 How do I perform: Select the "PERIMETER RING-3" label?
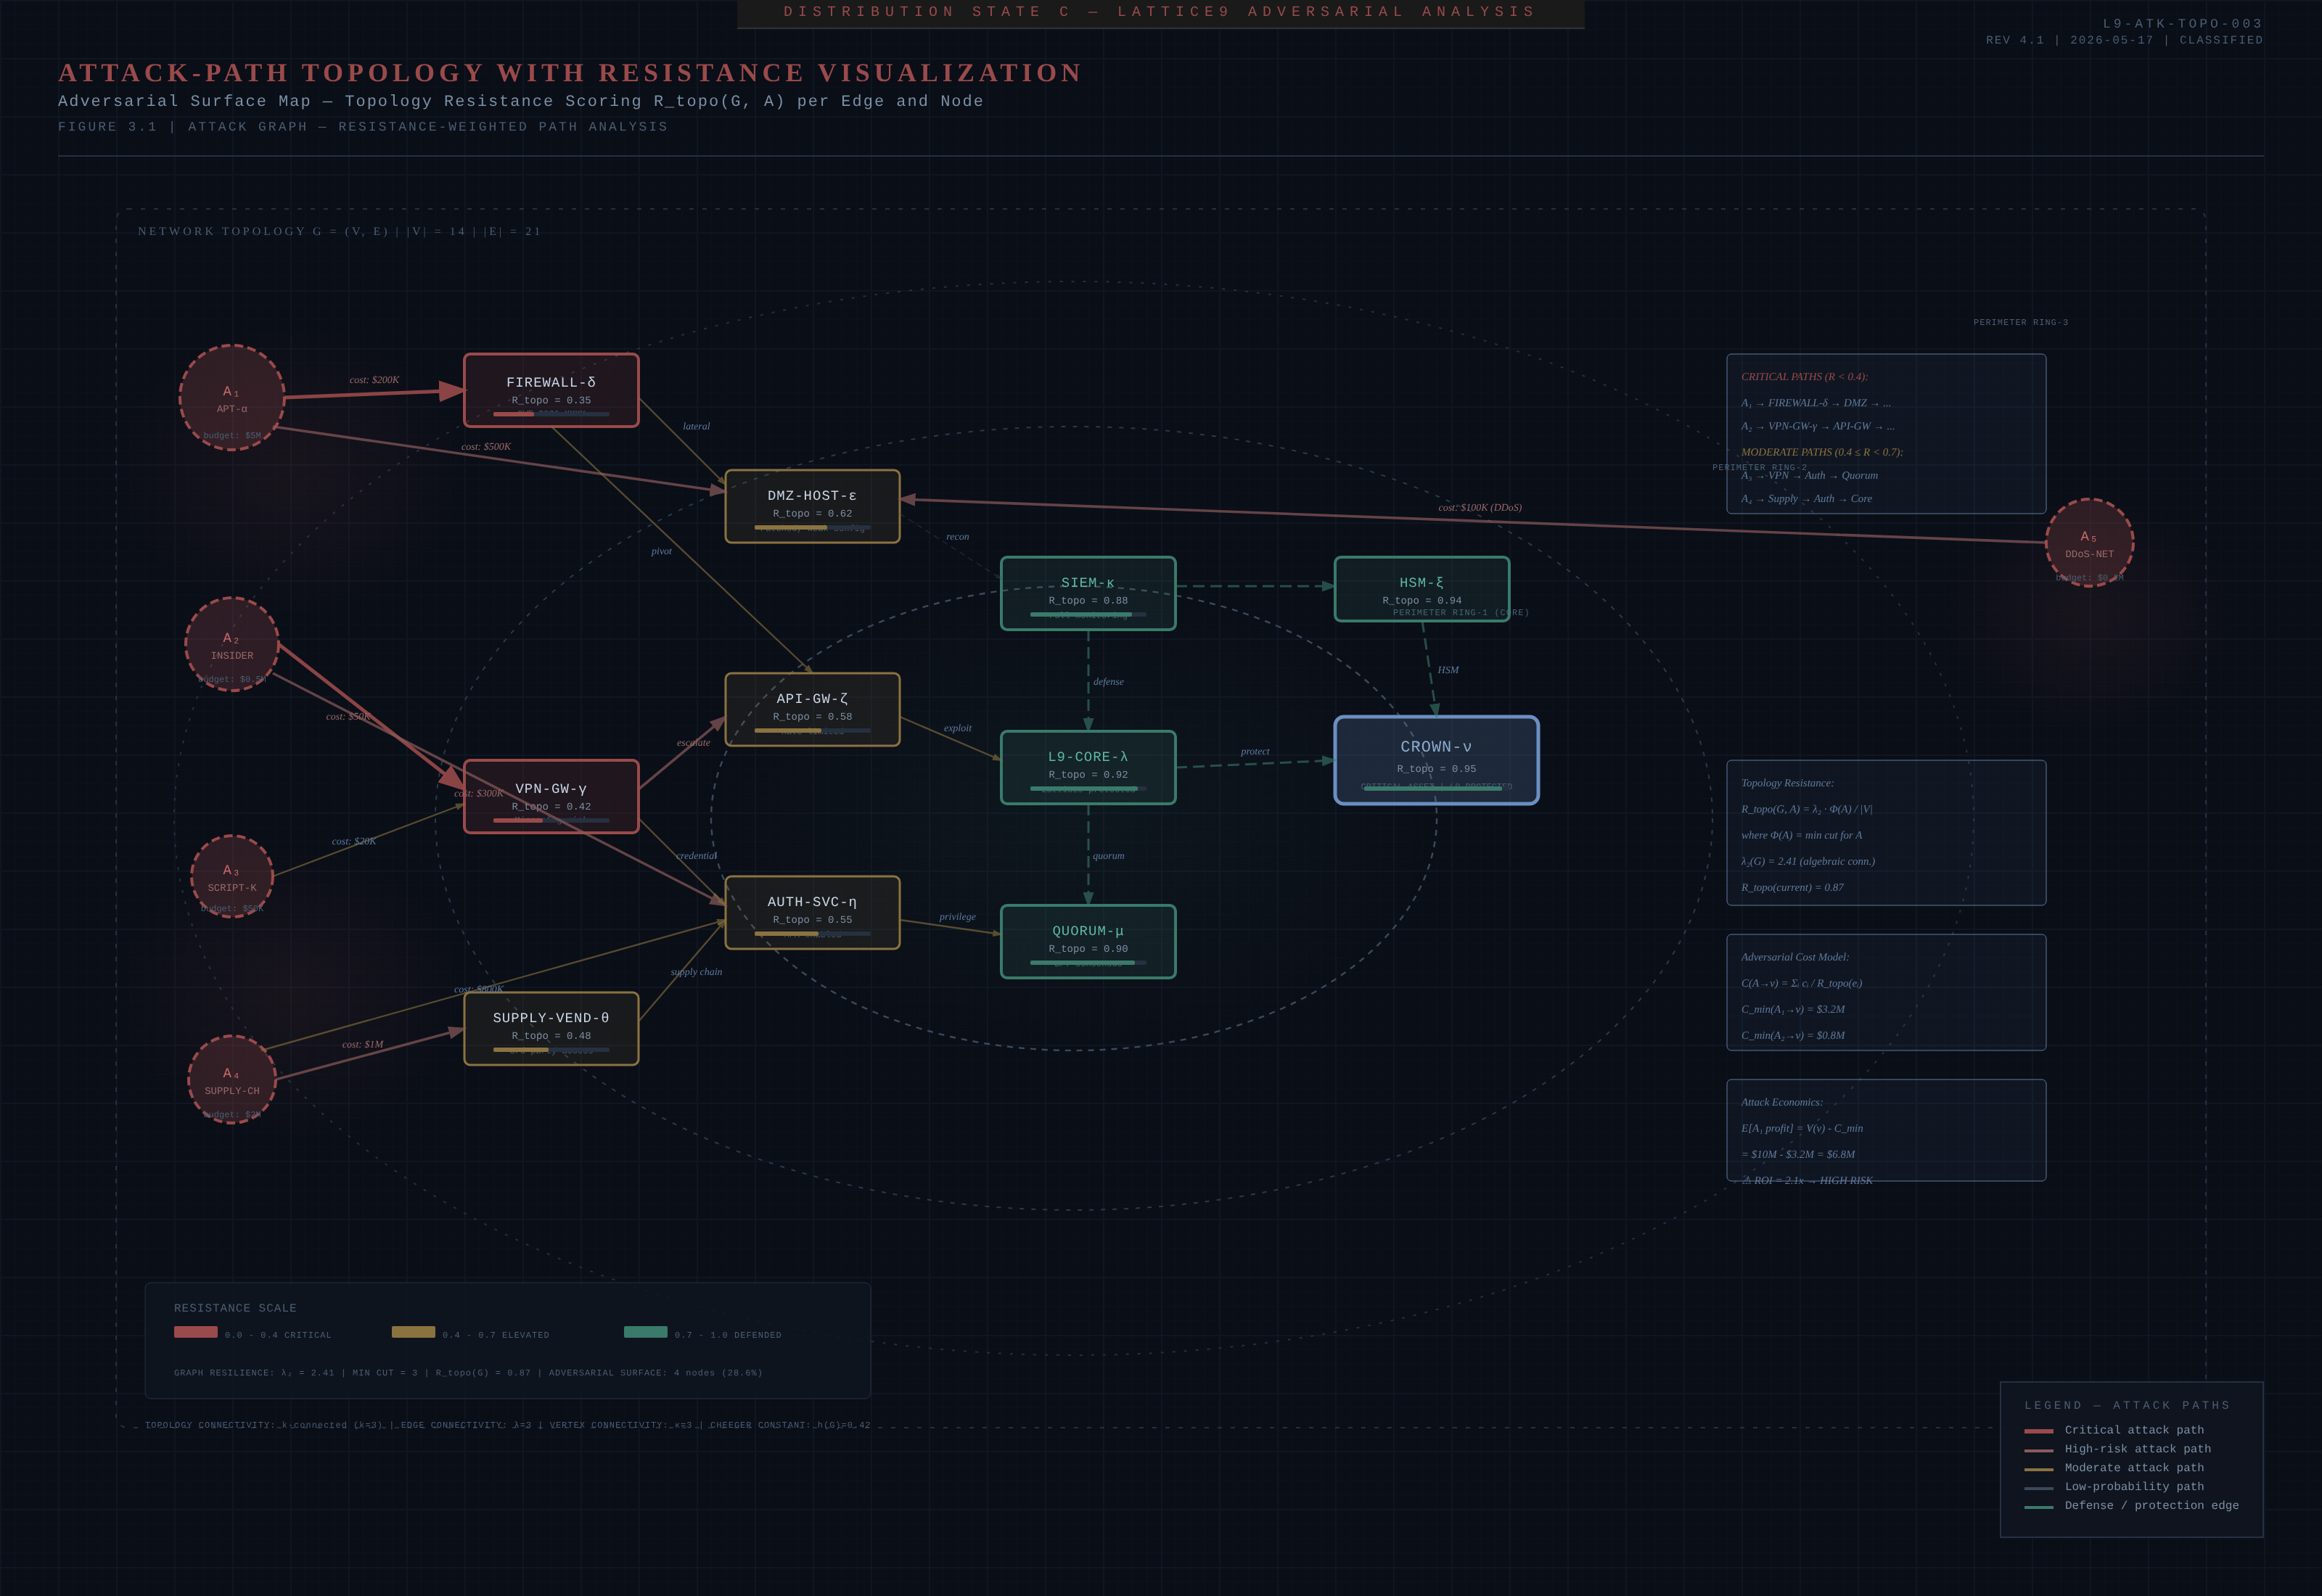[2020, 322]
